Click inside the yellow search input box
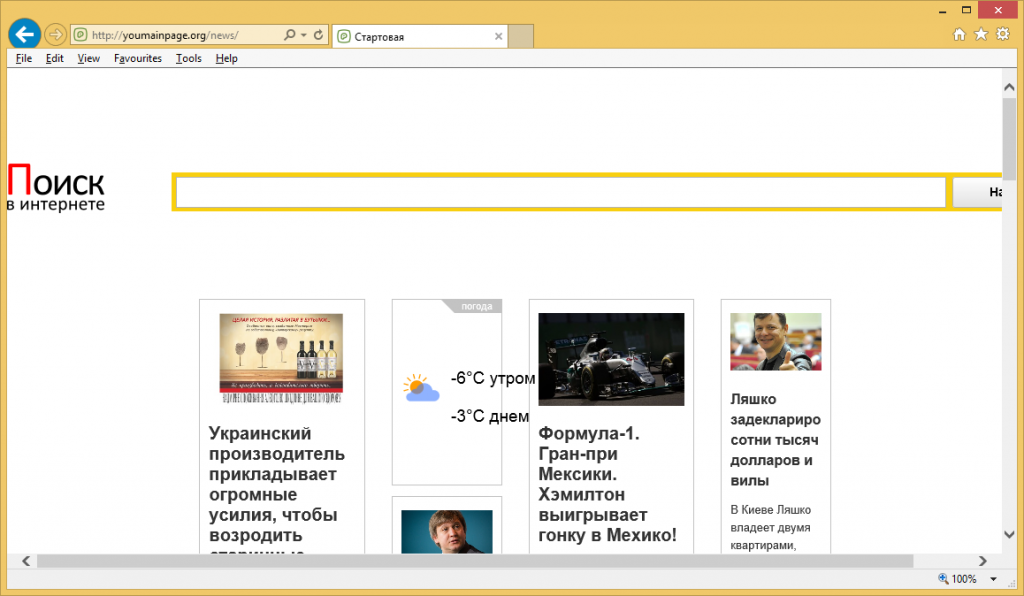Image resolution: width=1024 pixels, height=596 pixels. [x=560, y=192]
